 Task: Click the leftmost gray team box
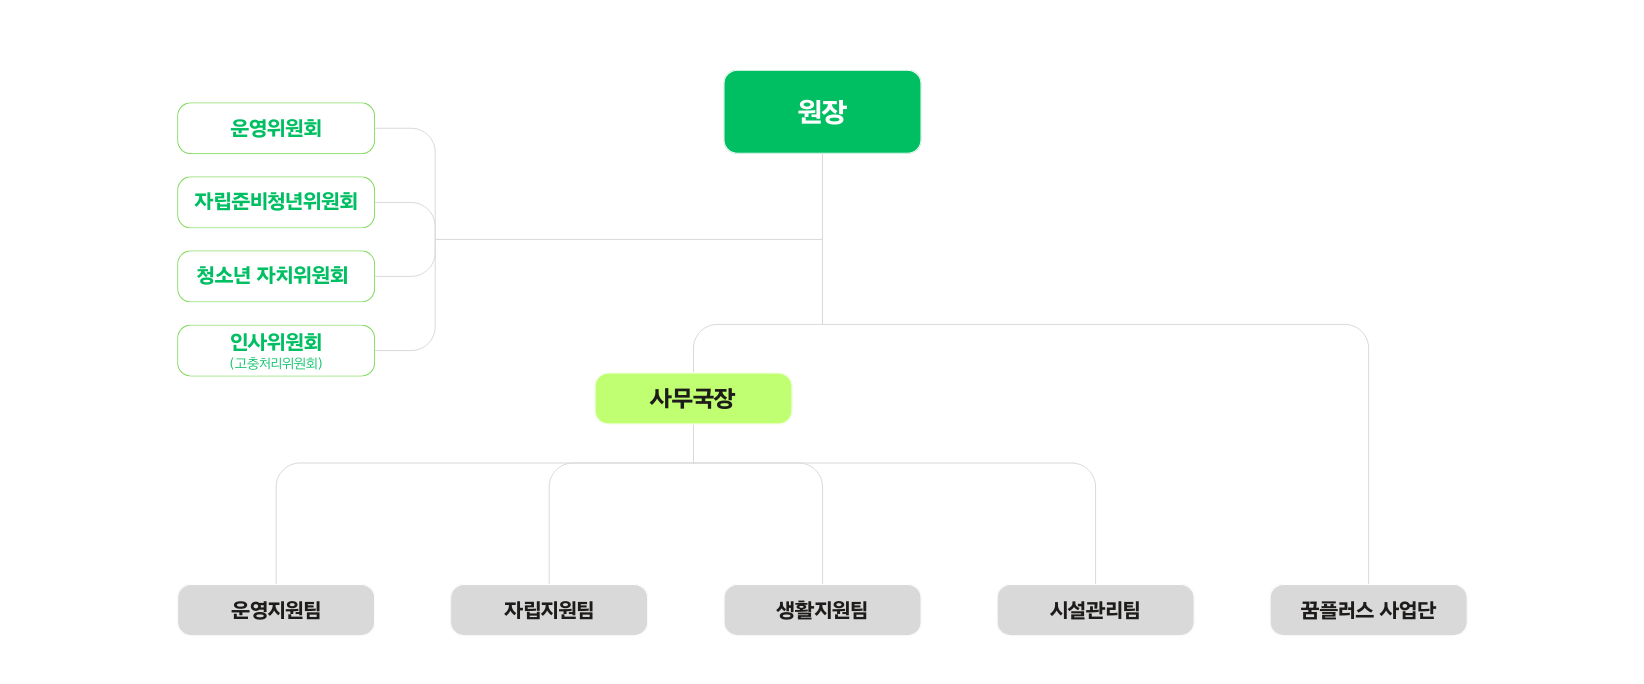[276, 610]
